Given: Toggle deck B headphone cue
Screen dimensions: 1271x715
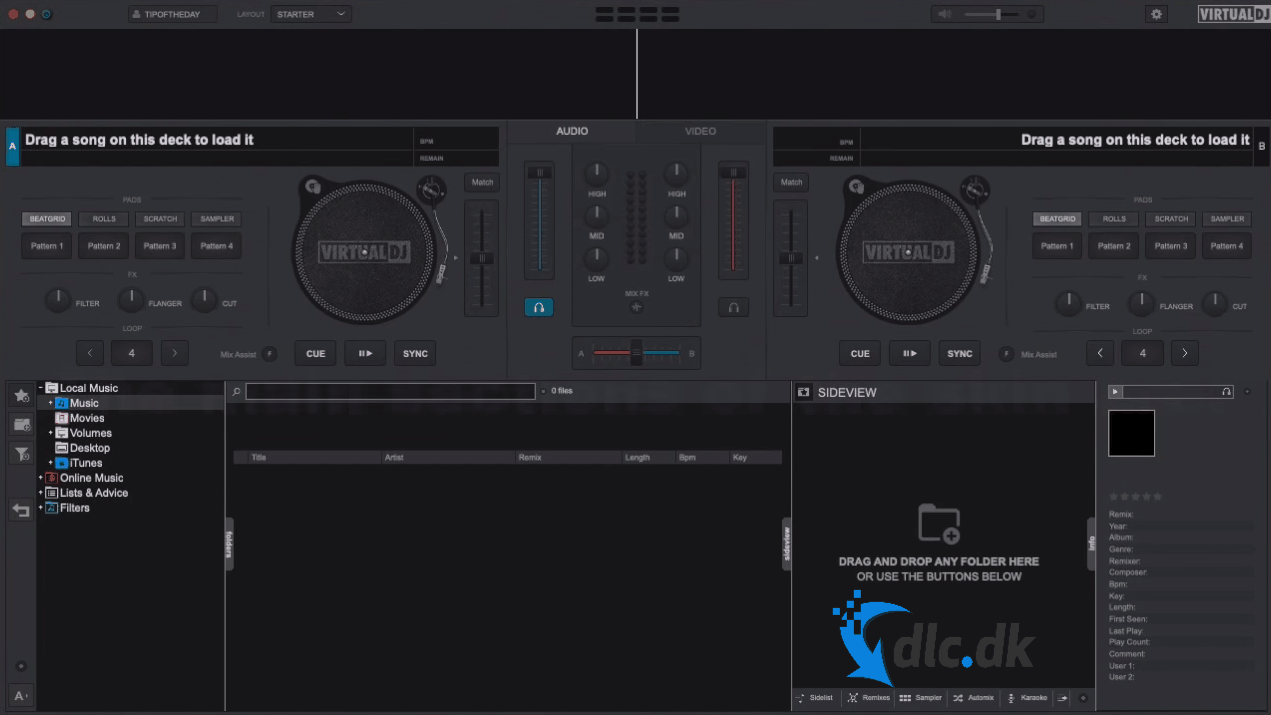Looking at the screenshot, I should (733, 307).
